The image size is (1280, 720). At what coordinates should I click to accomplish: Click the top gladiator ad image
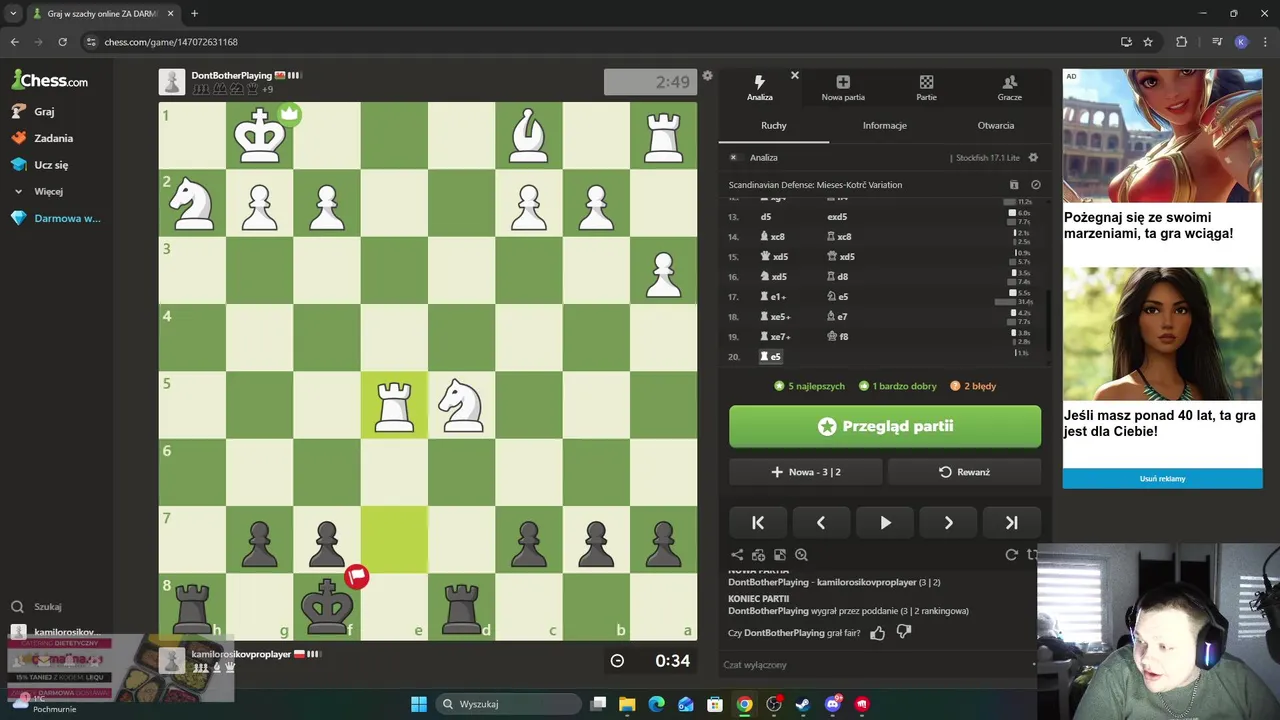[x=1162, y=135]
